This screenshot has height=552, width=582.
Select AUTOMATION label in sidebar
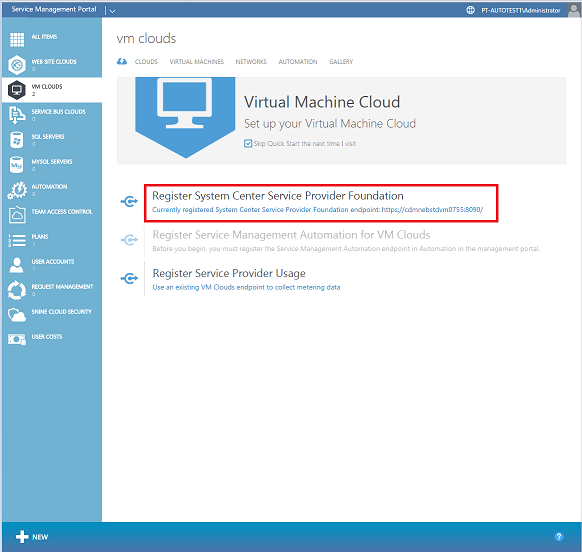pyautogui.click(x=49, y=186)
